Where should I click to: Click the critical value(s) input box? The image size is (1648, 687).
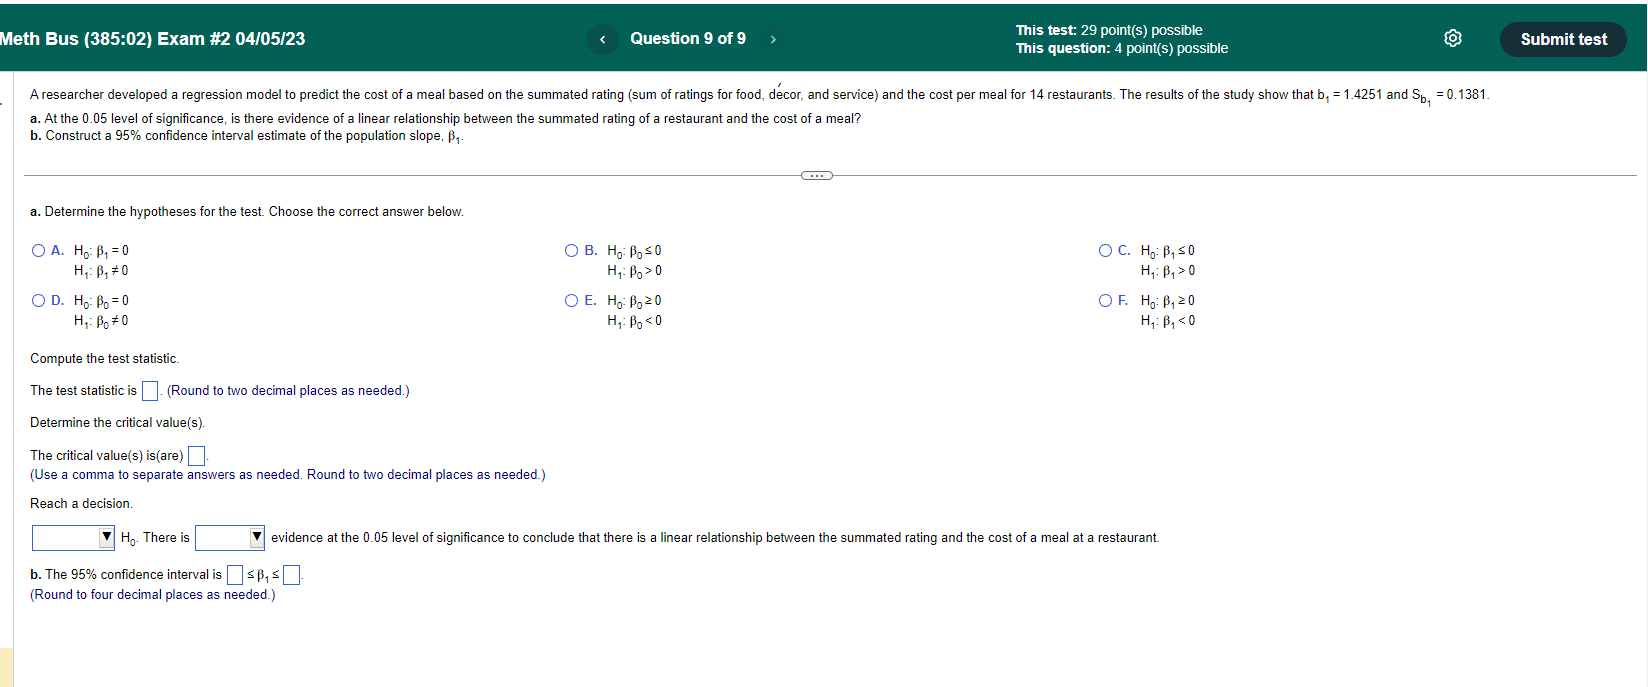[197, 456]
